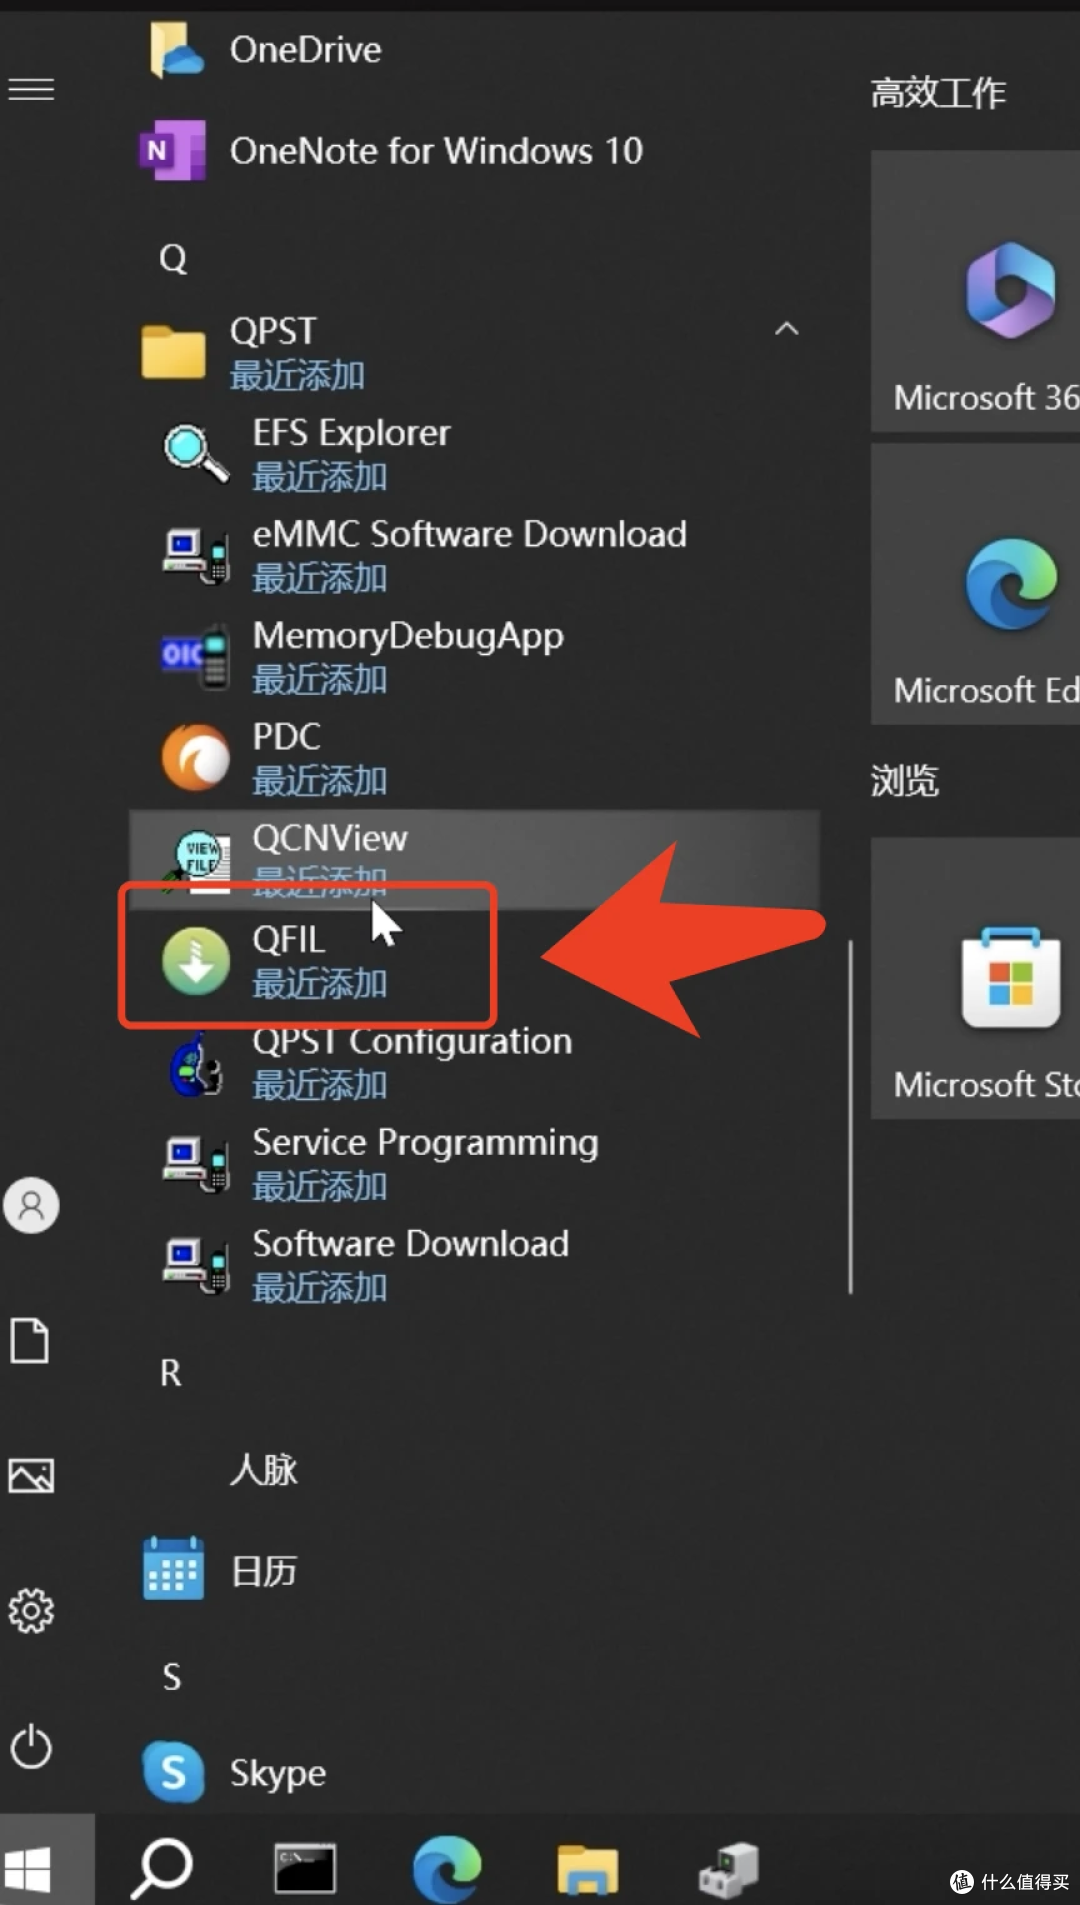
Task: Expand the Start menu hamburger button
Action: 32,90
